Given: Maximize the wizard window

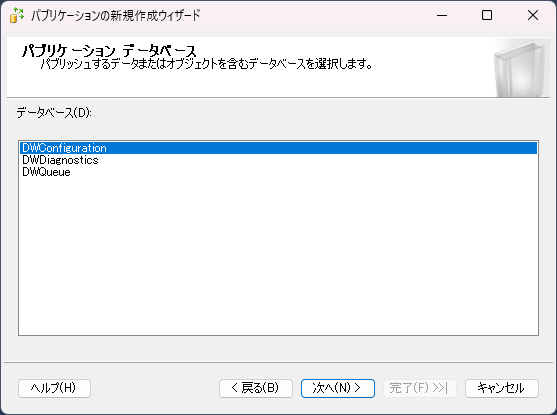Looking at the screenshot, I should (487, 15).
